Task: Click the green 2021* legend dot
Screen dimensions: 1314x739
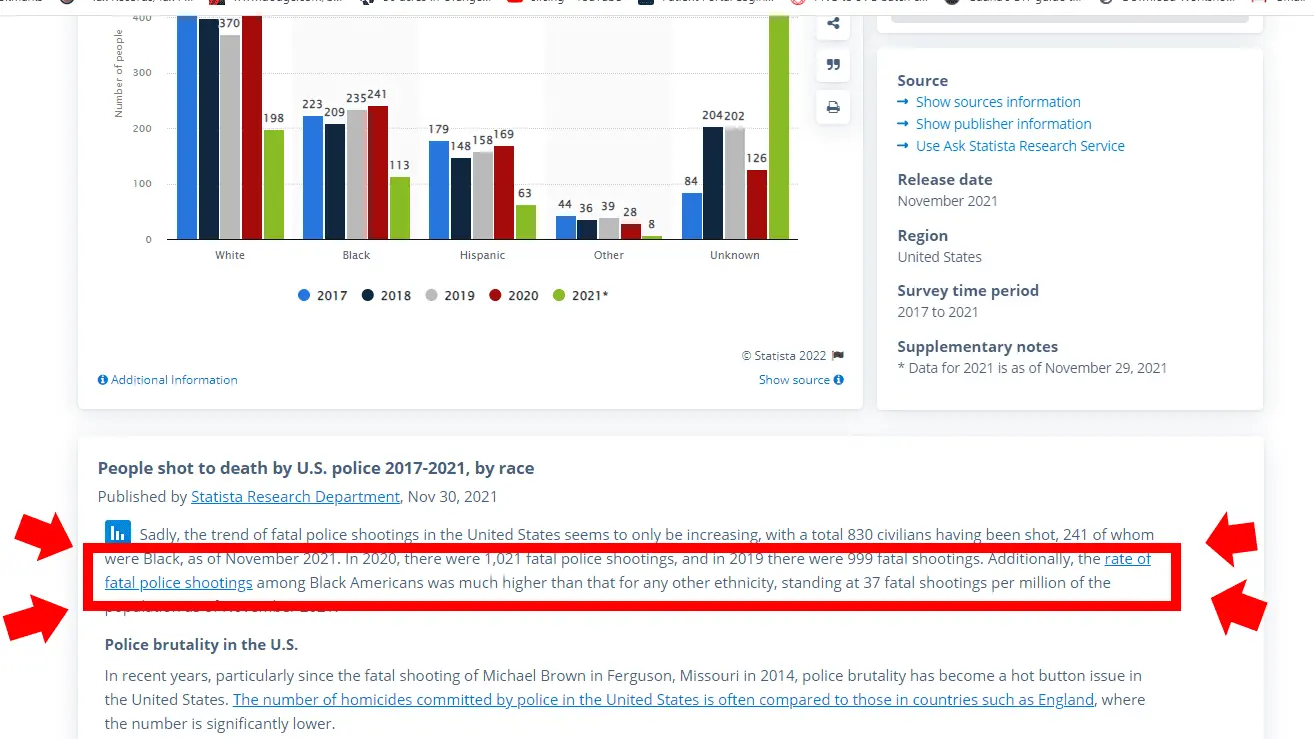Action: click(559, 296)
